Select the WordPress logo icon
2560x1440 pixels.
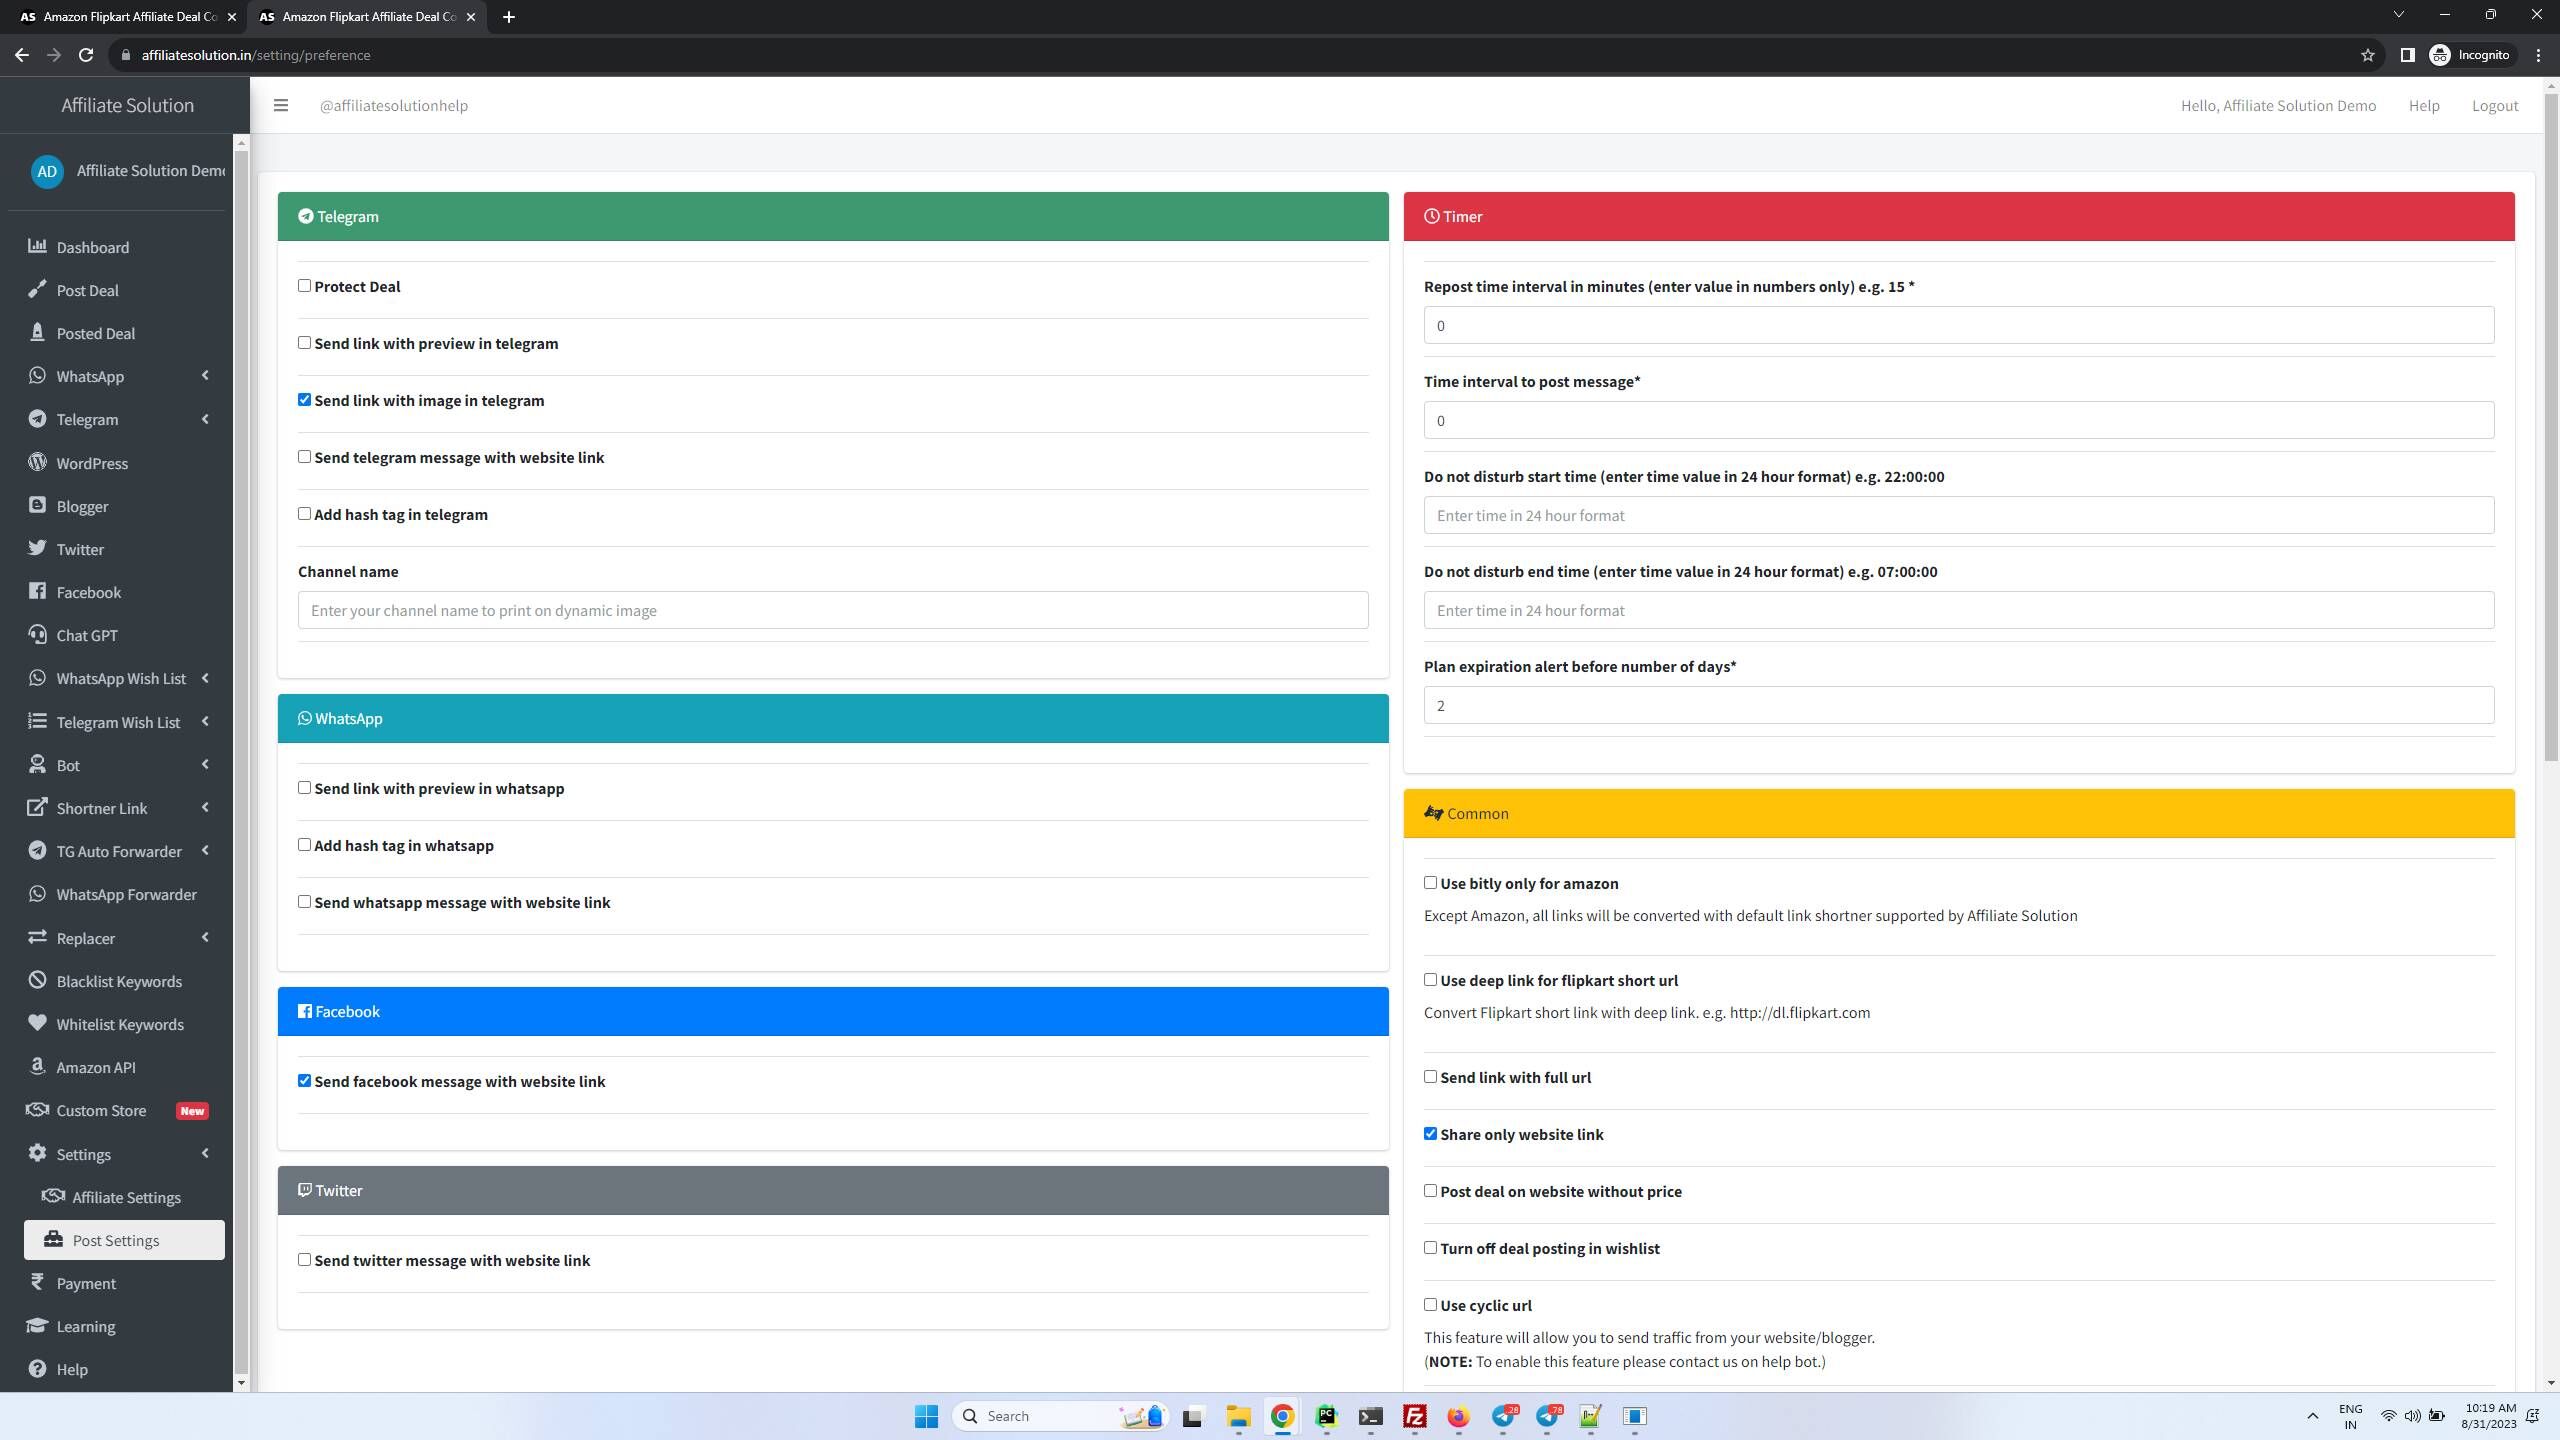[x=37, y=462]
